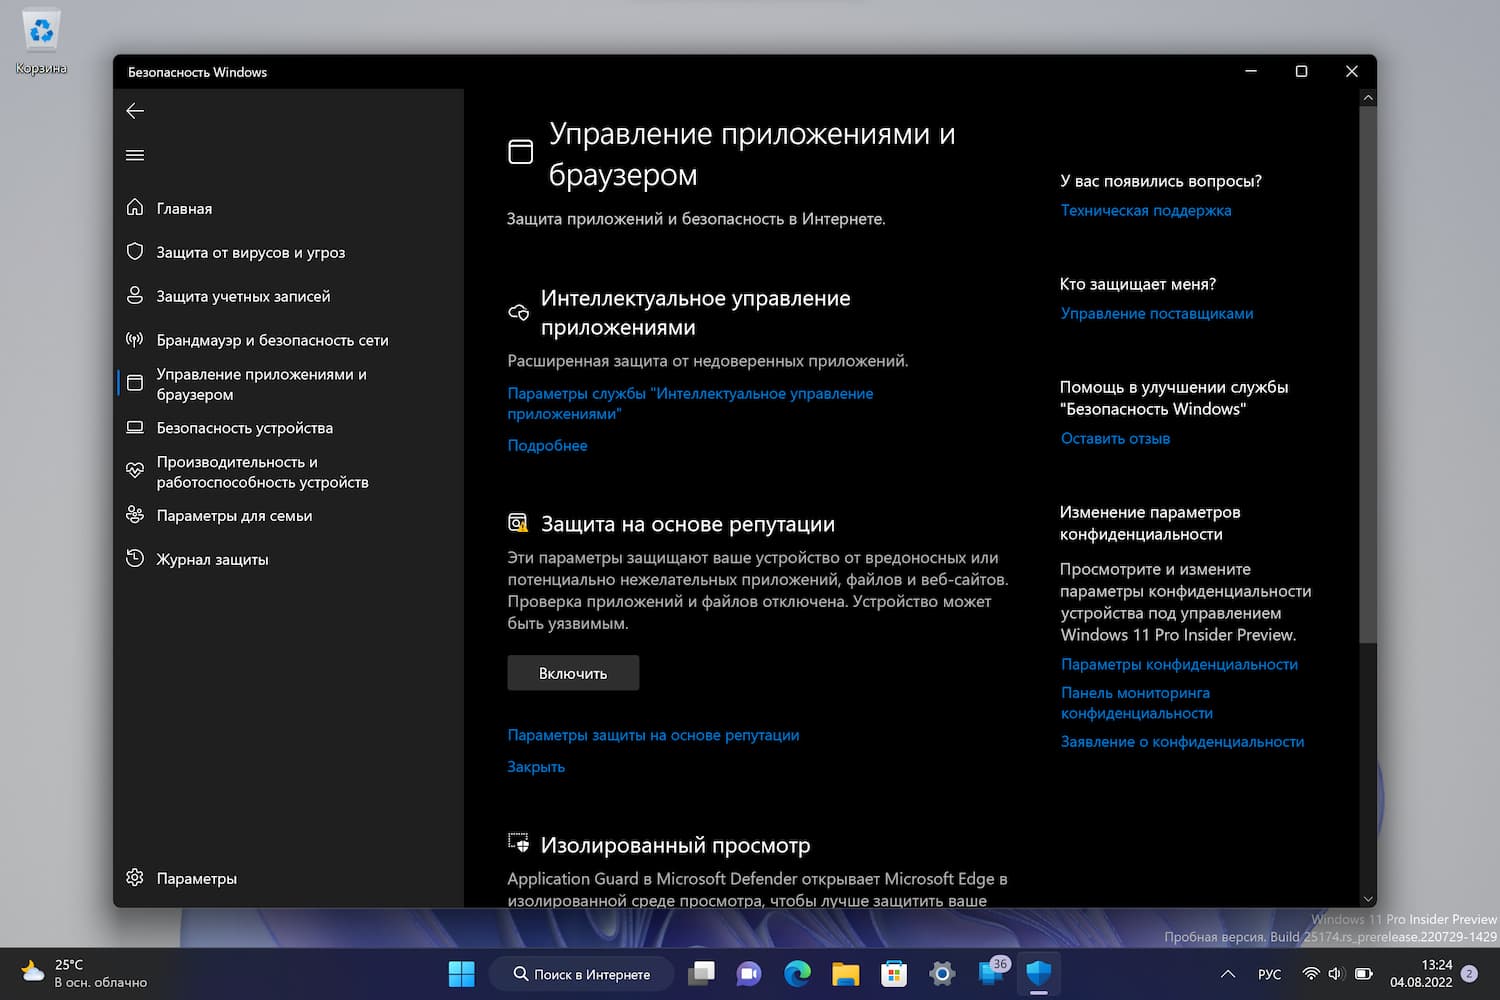Open Параметры для семьи section

coord(234,515)
